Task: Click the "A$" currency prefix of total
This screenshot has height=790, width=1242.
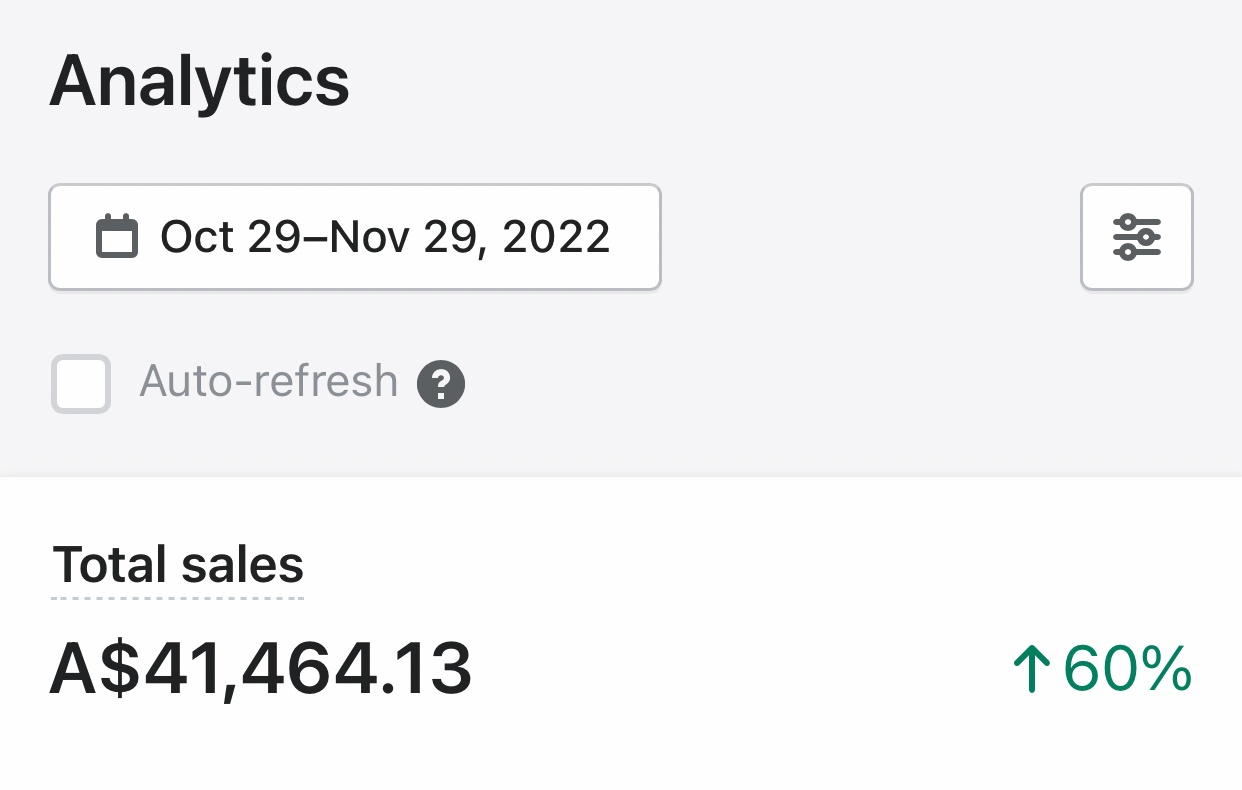Action: pos(95,668)
